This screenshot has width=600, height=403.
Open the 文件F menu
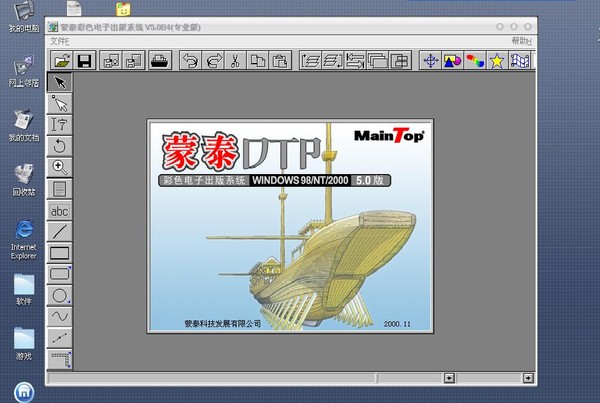pyautogui.click(x=59, y=41)
